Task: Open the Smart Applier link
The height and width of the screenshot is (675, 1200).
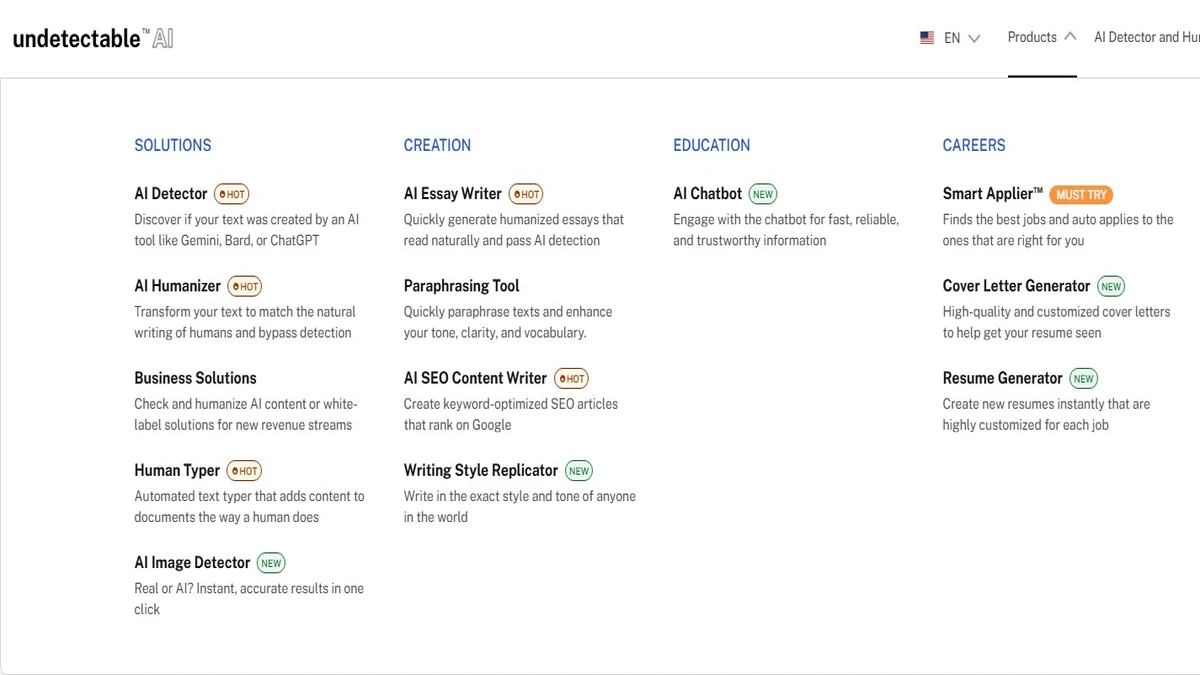Action: click(x=992, y=194)
